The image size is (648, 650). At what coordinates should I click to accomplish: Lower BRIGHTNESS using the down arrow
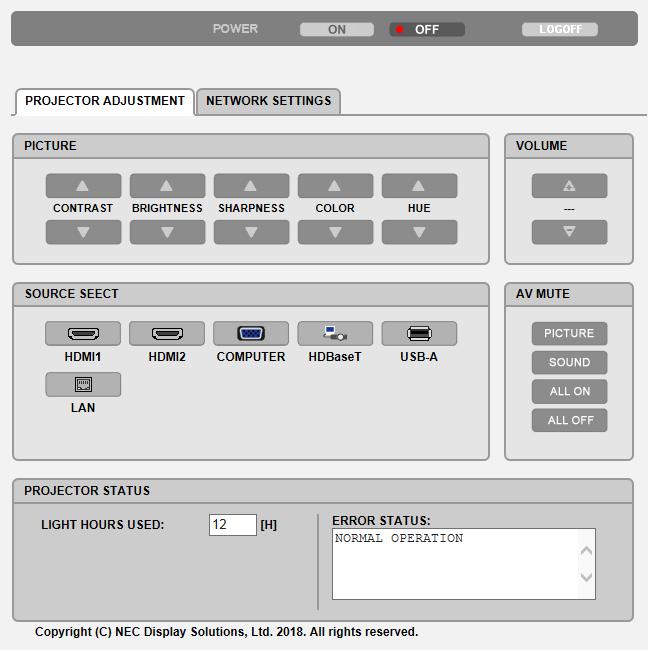[167, 232]
